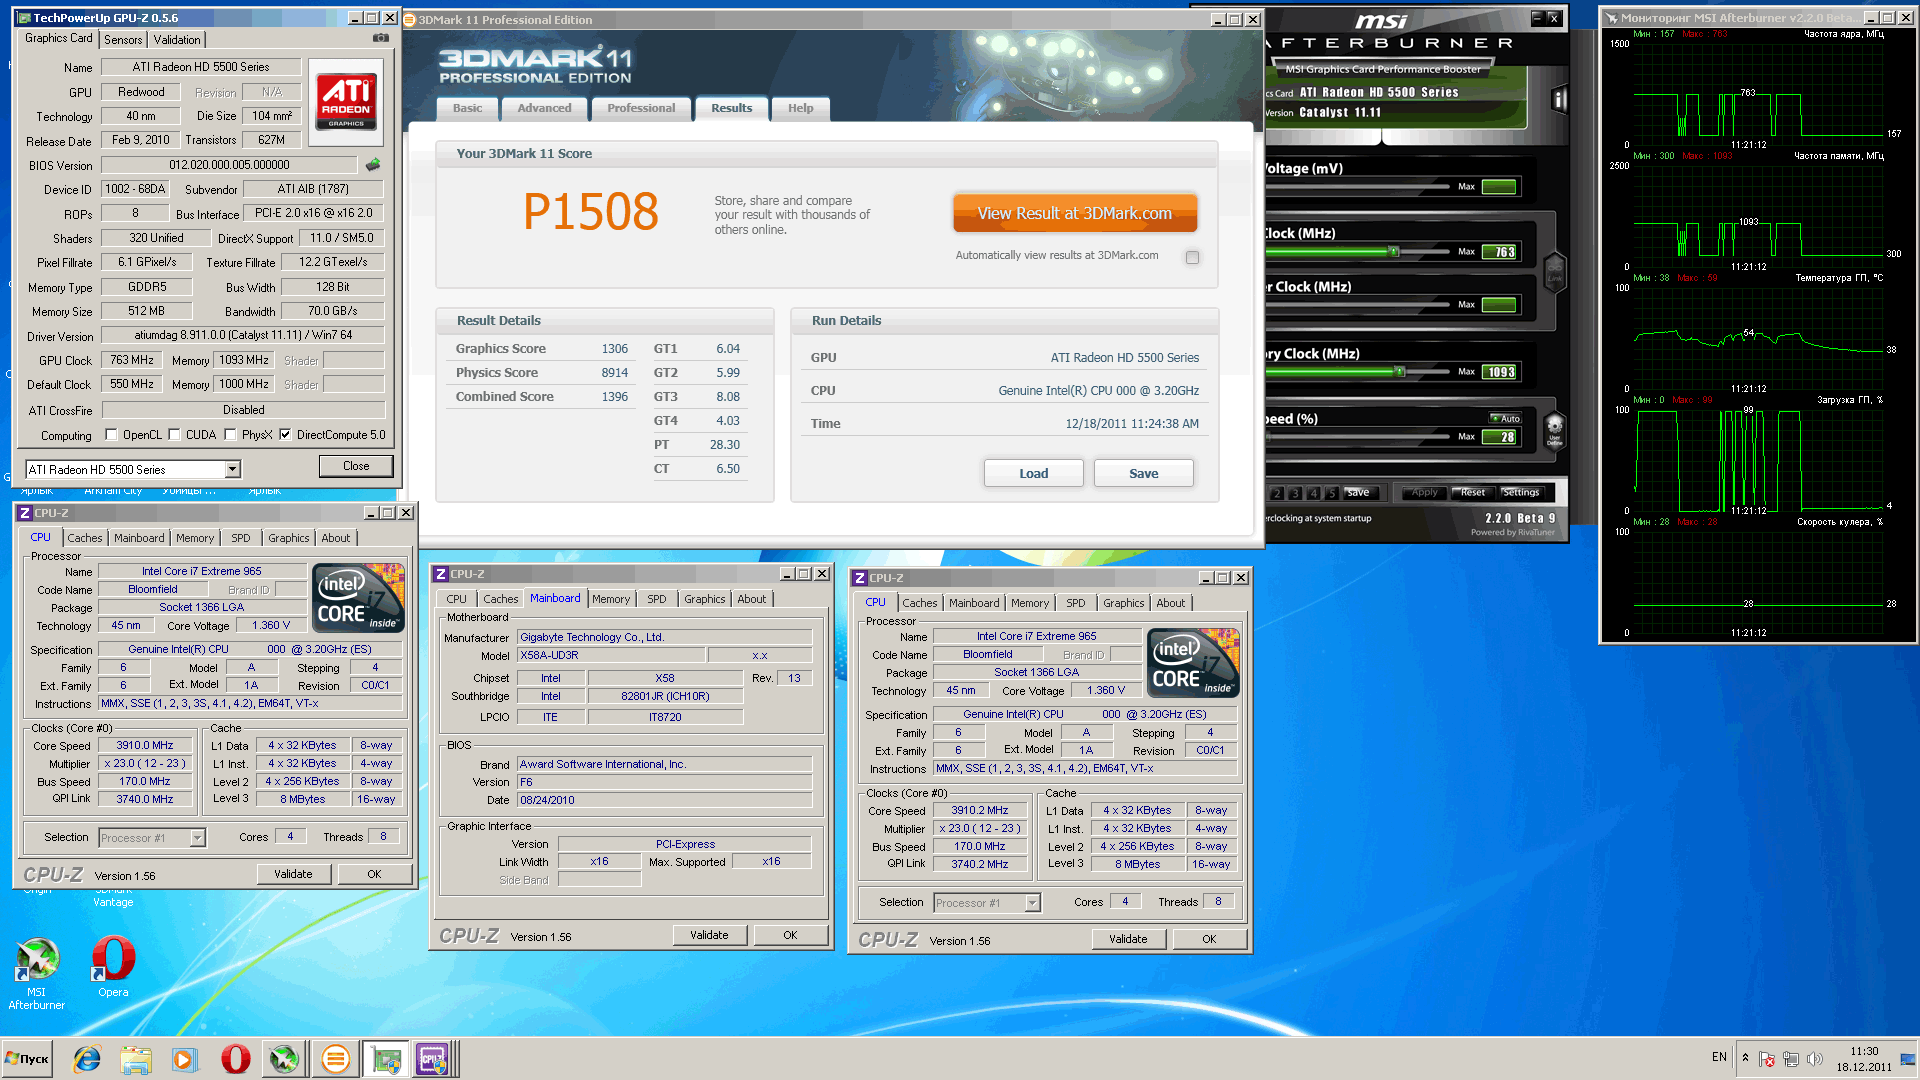Open MSI Afterburner desktop shortcut
The image size is (1920, 1080).
(37, 974)
